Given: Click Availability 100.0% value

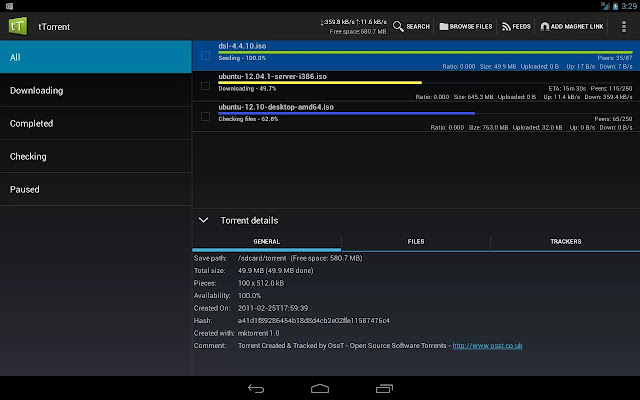Looking at the screenshot, I should tap(249, 296).
